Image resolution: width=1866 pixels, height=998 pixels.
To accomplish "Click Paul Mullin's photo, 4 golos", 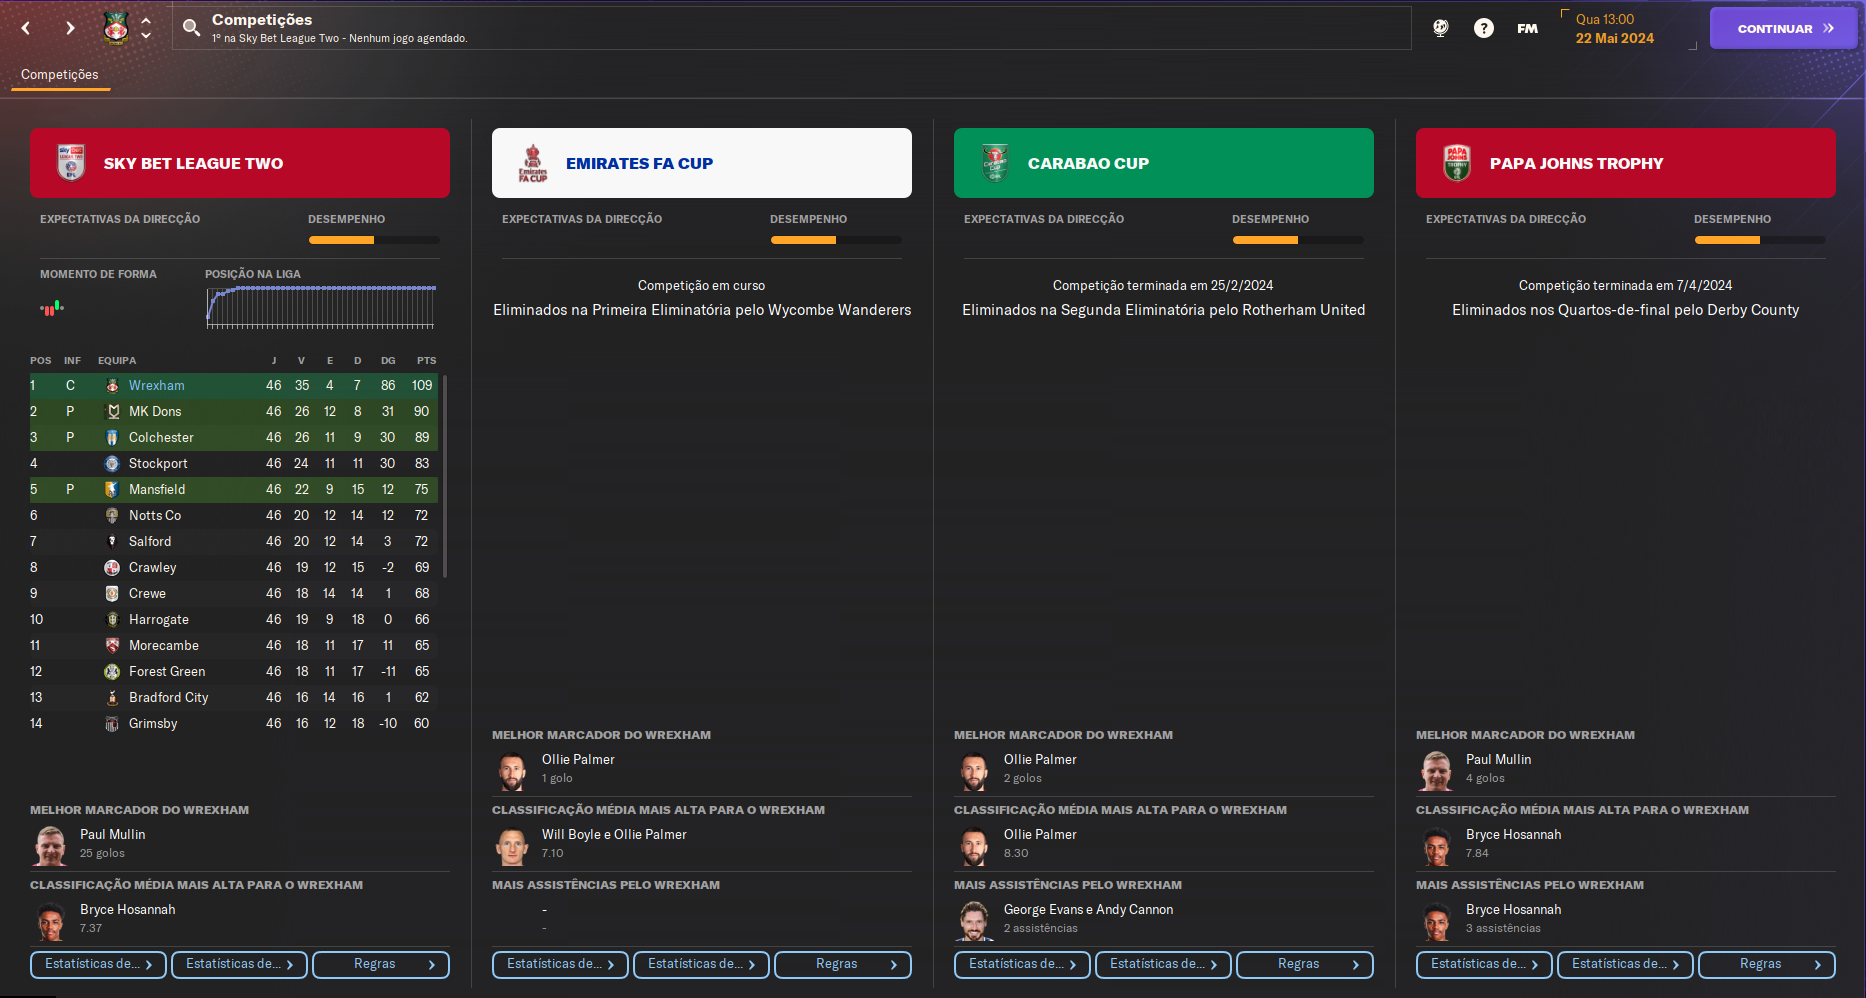I will pos(1436,771).
